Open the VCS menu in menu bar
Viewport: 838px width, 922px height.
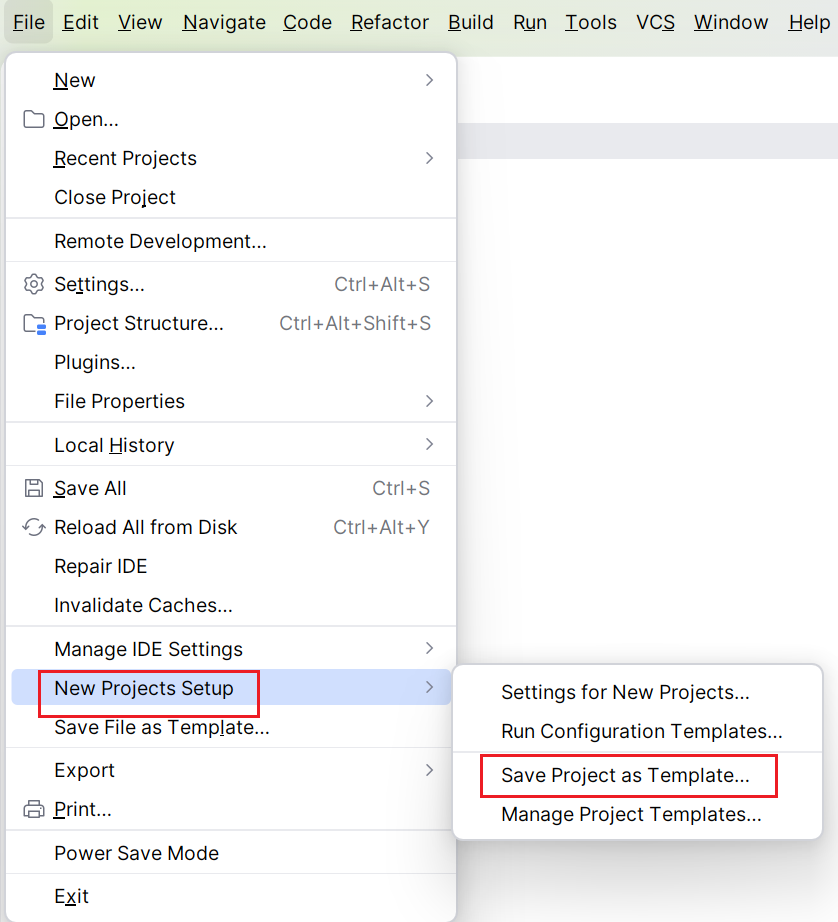655,22
